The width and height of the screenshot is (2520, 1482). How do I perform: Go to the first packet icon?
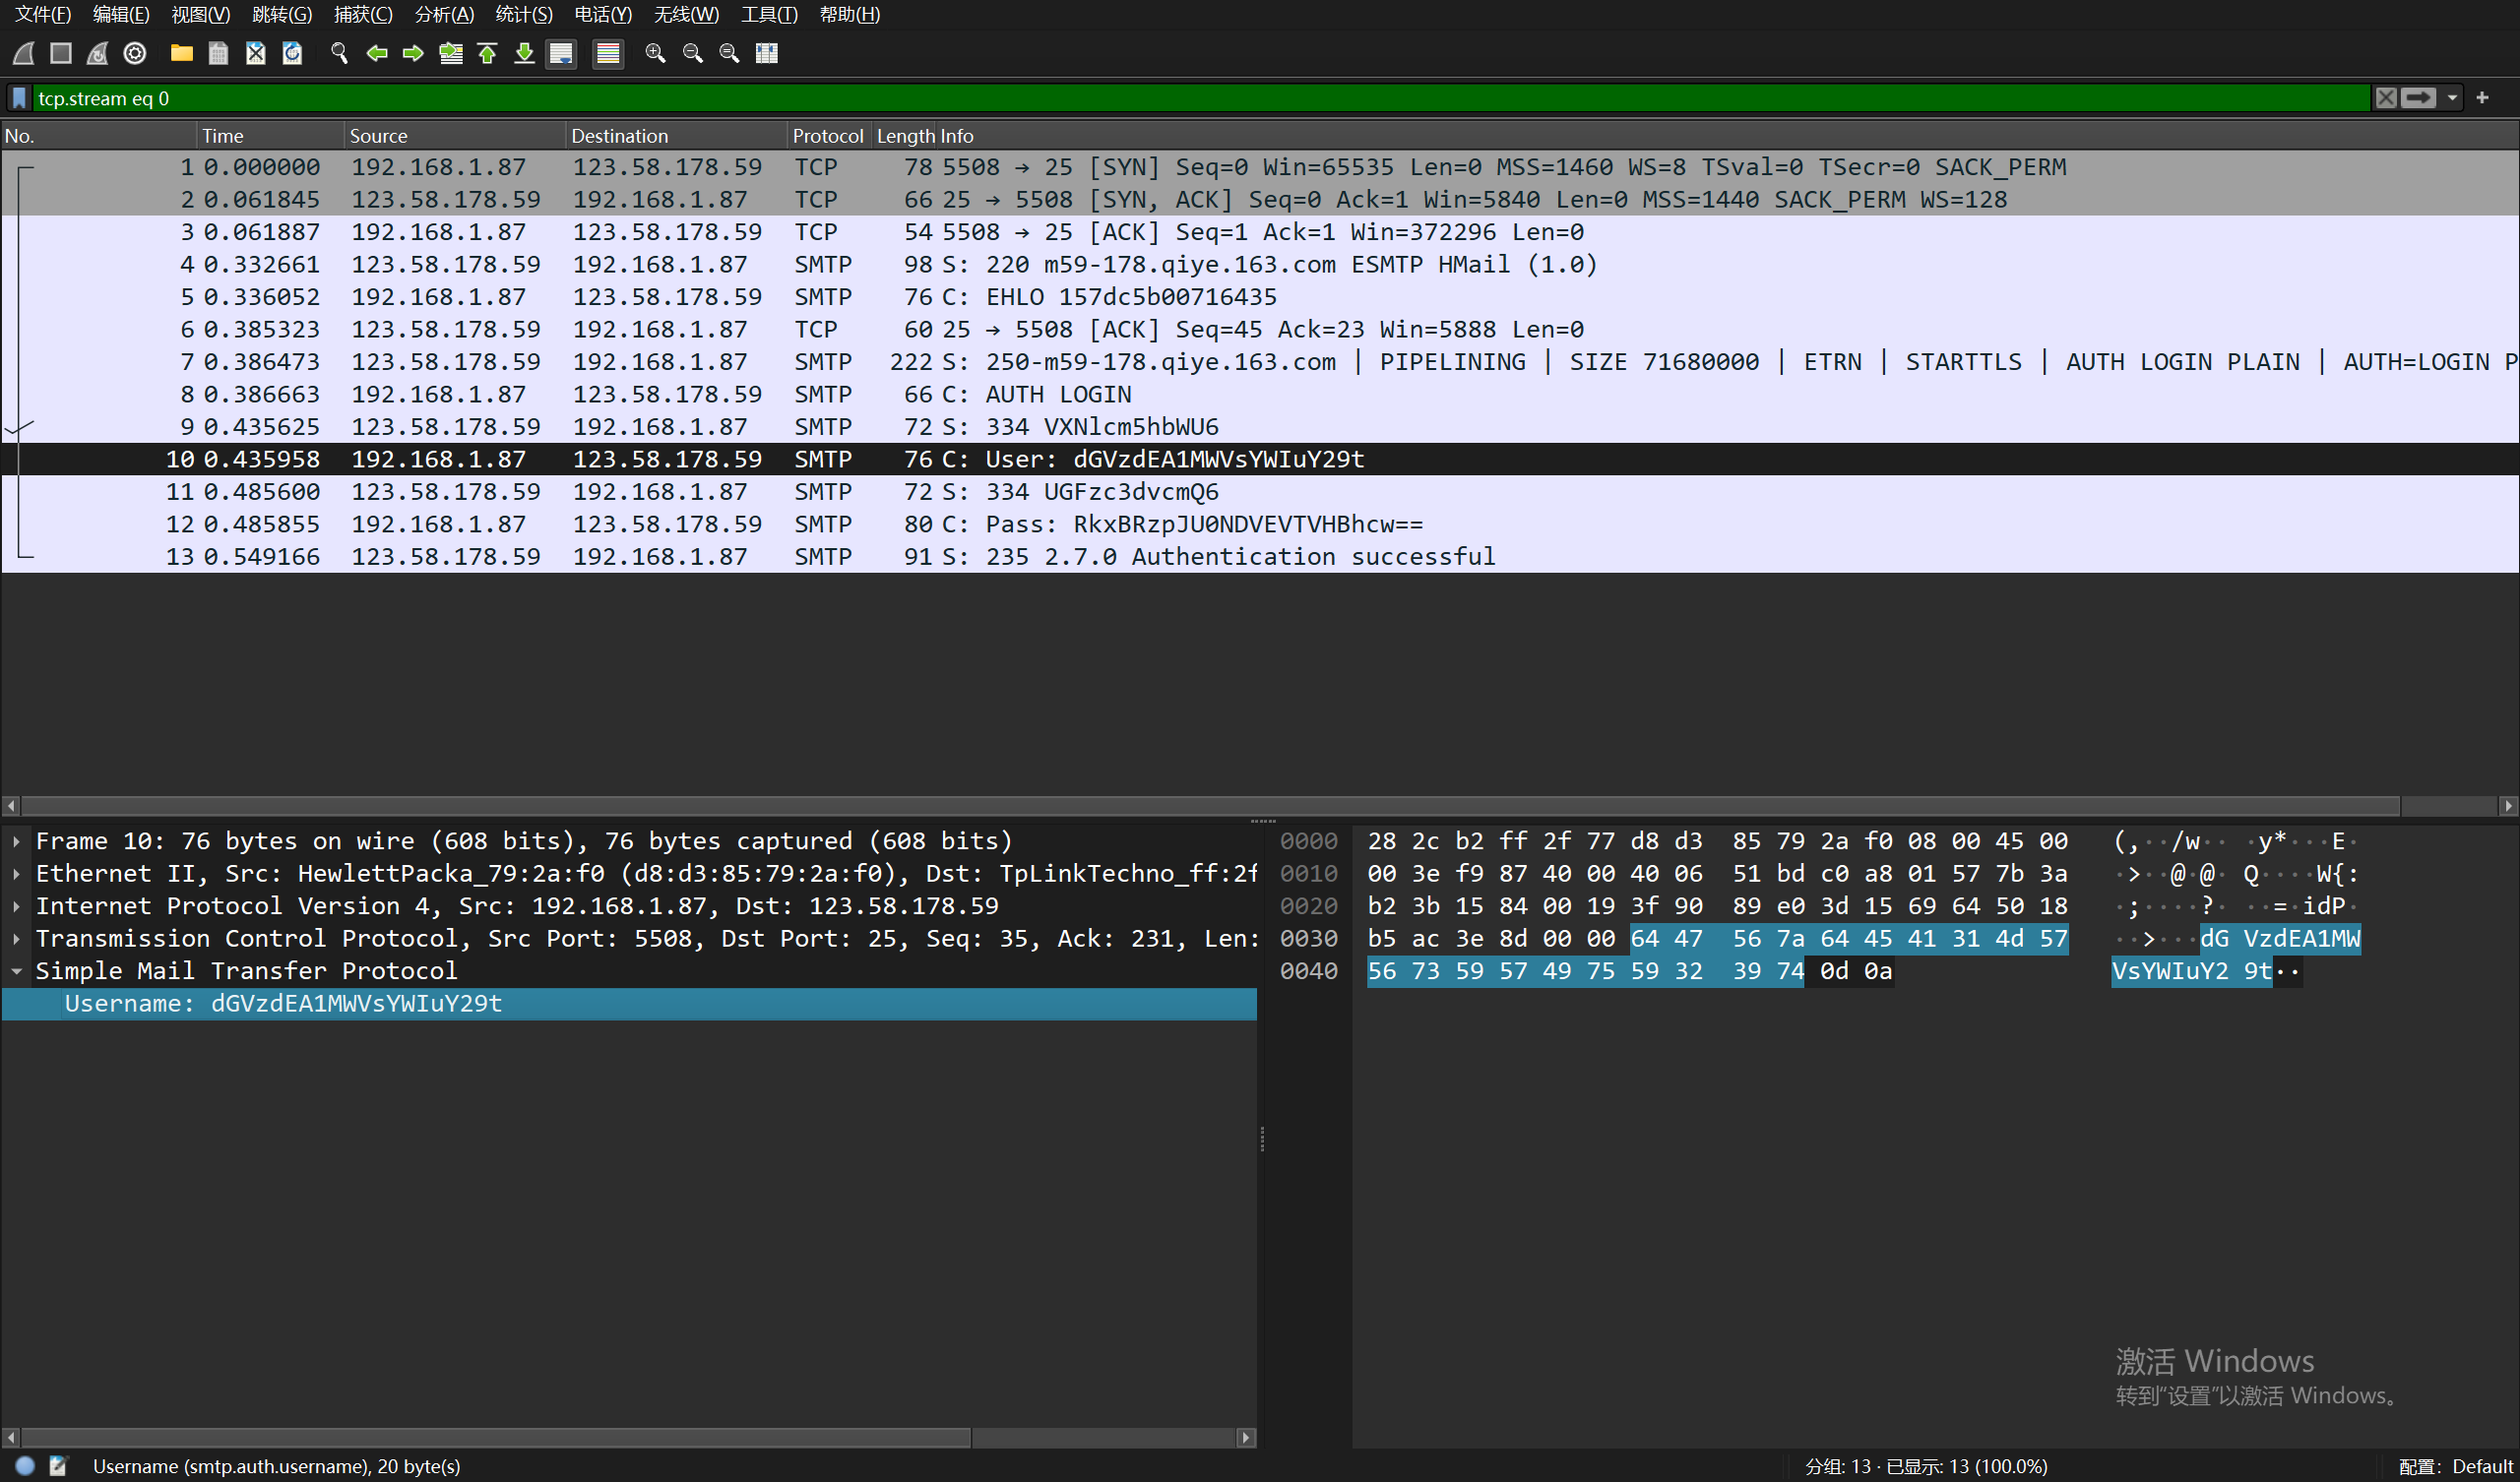tap(487, 53)
